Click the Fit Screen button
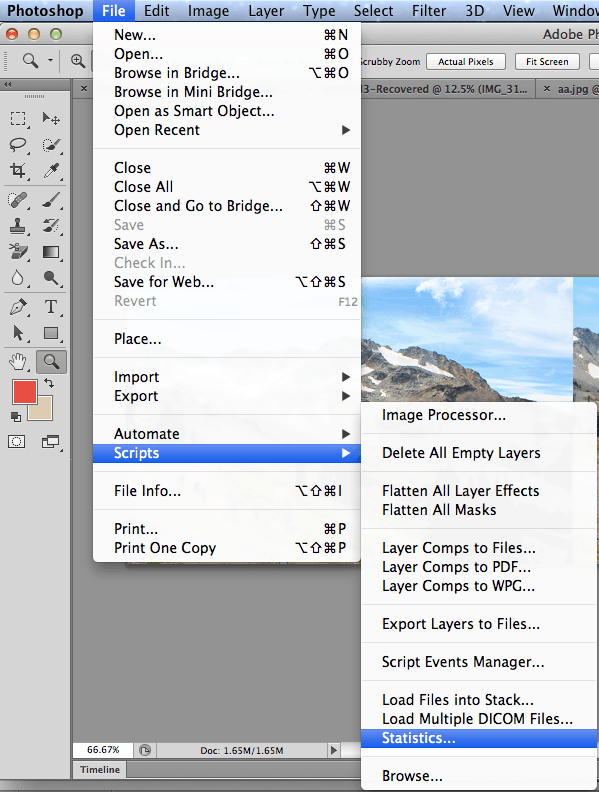Image resolution: width=599 pixels, height=792 pixels. (547, 62)
